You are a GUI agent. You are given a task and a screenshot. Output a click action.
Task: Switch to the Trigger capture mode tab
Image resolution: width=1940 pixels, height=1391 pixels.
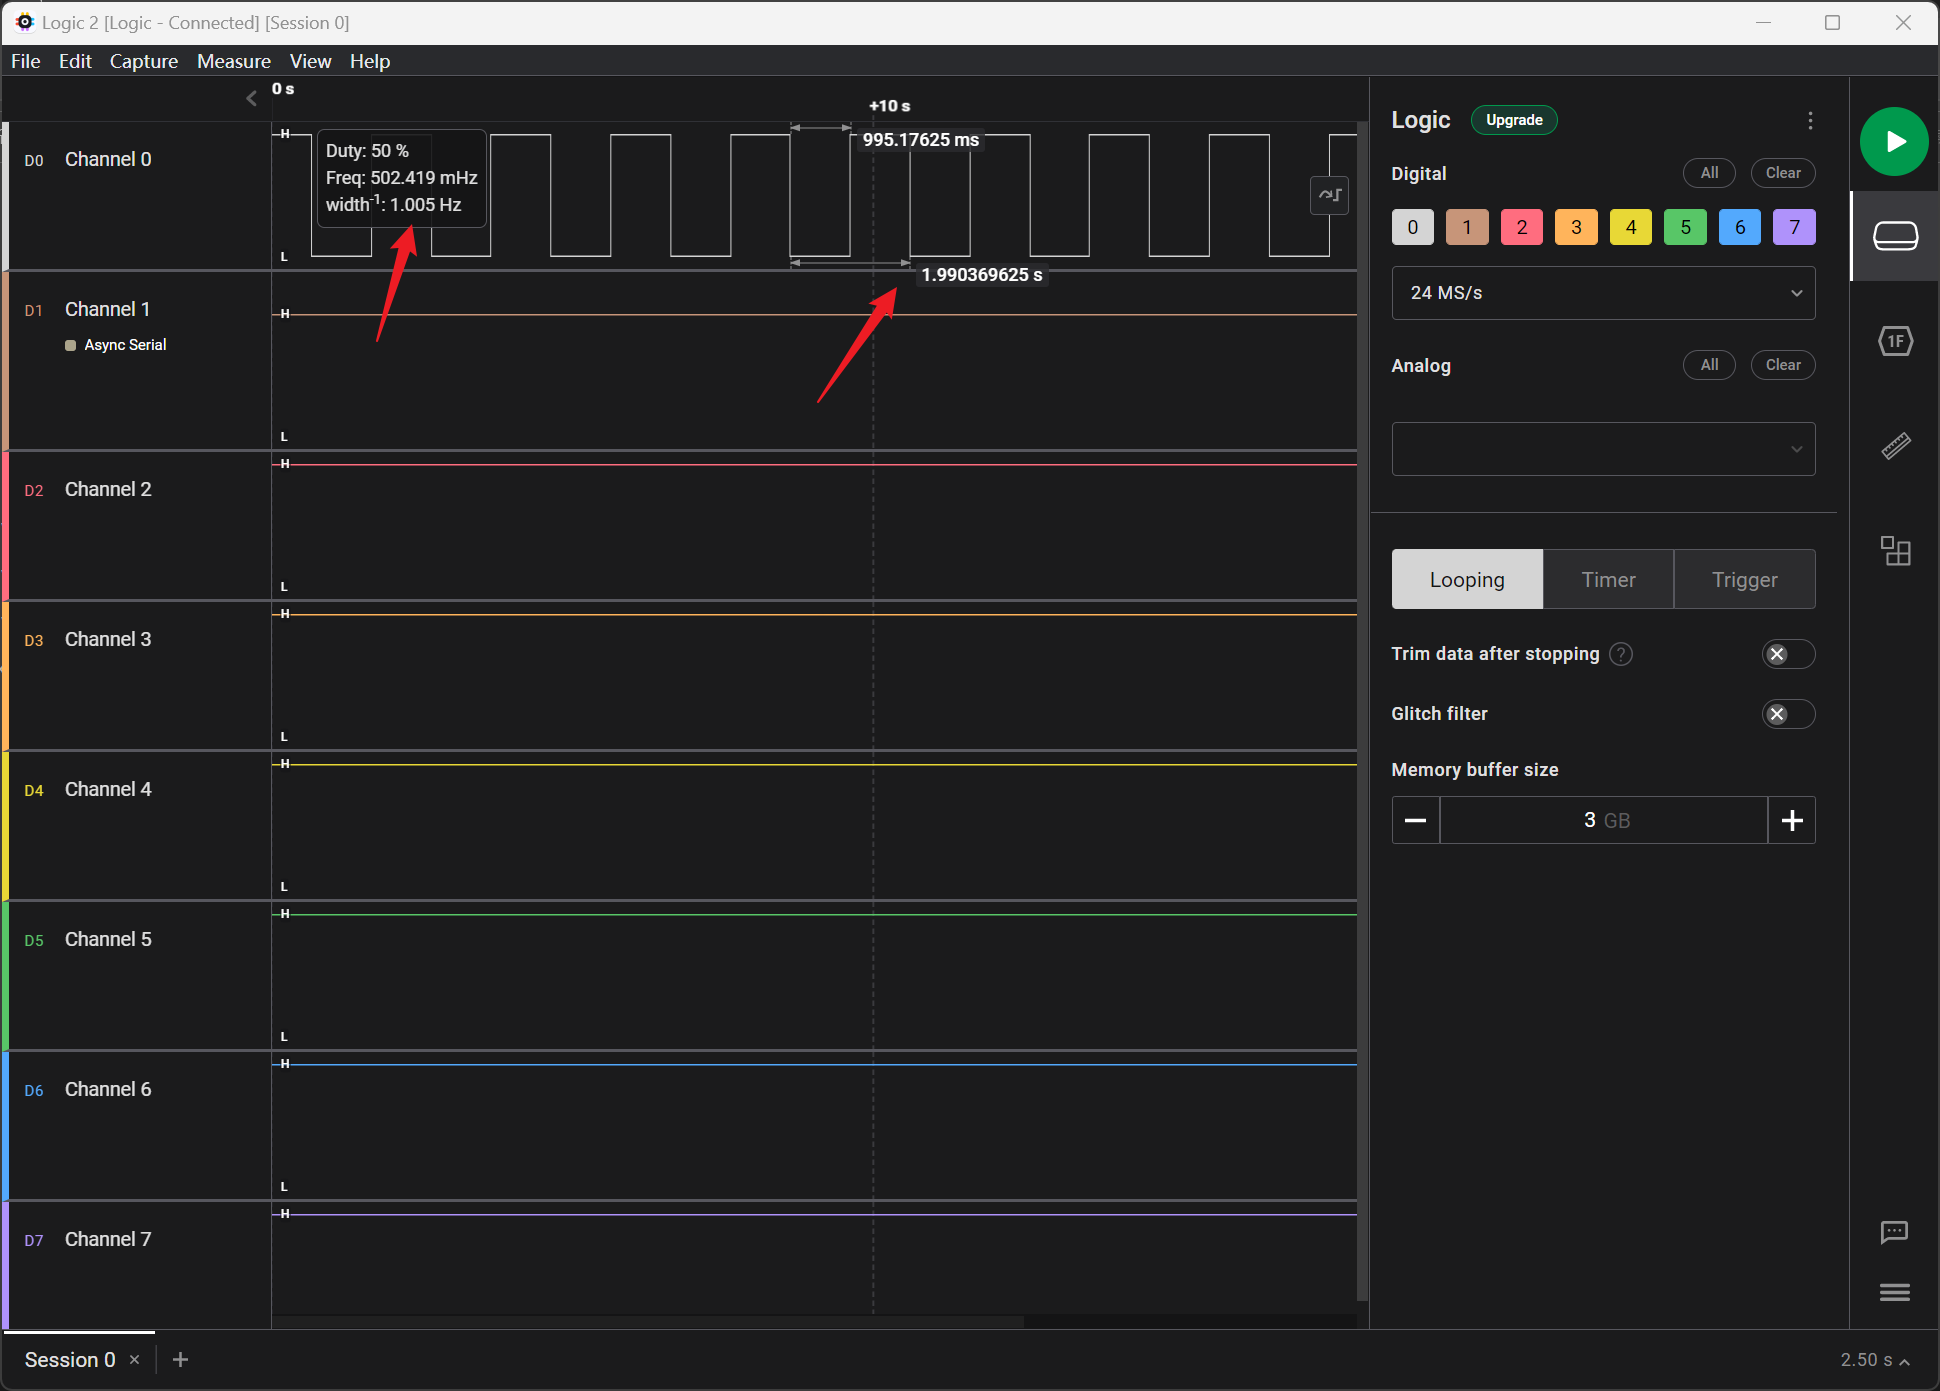pyautogui.click(x=1744, y=580)
